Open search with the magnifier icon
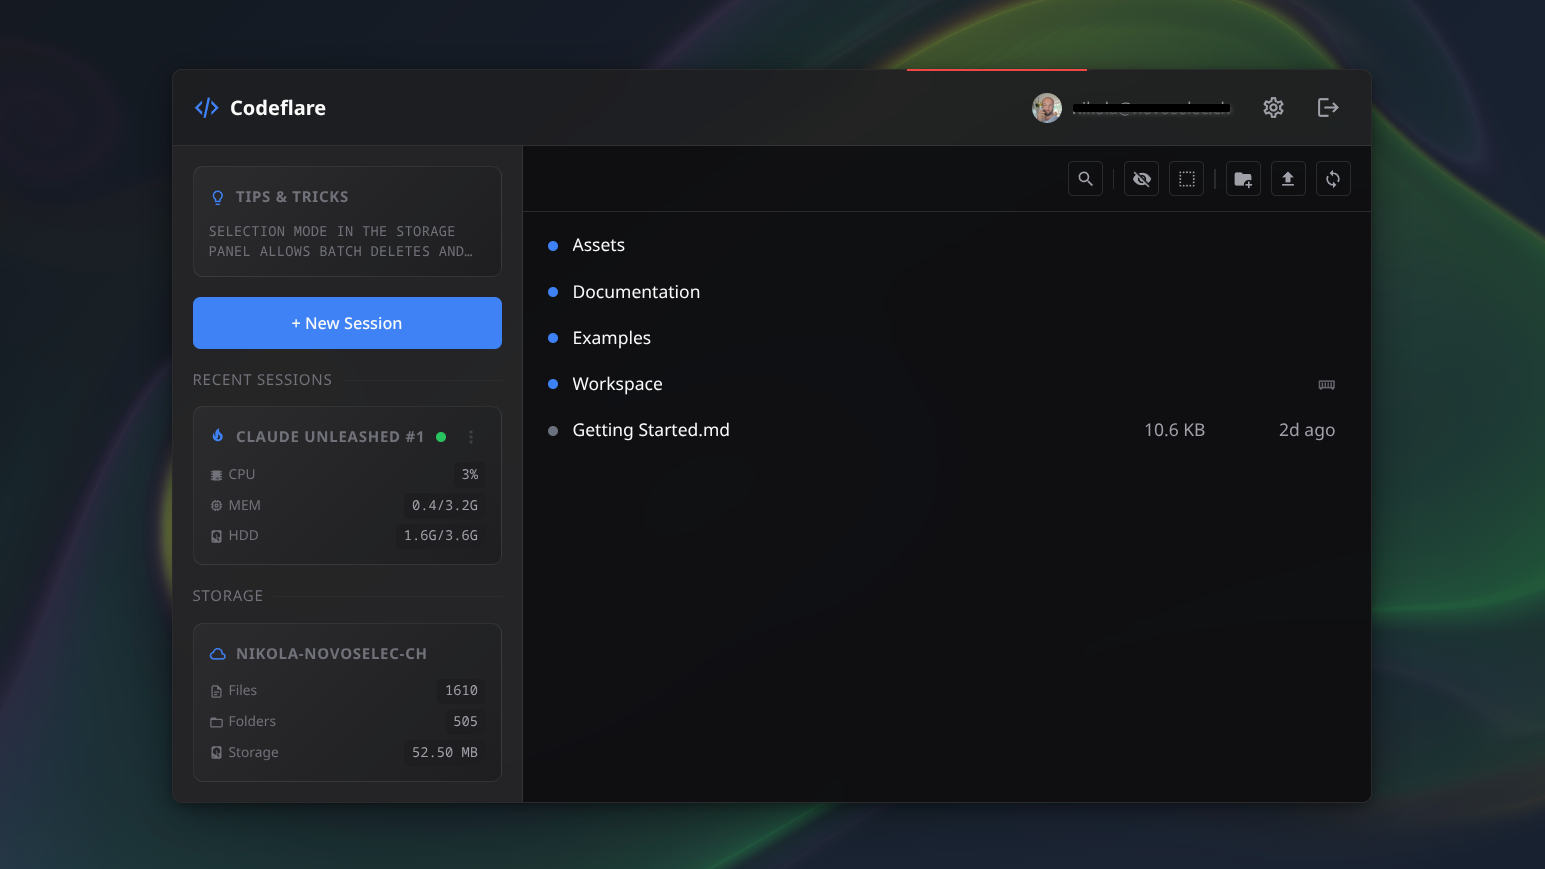 coord(1085,179)
